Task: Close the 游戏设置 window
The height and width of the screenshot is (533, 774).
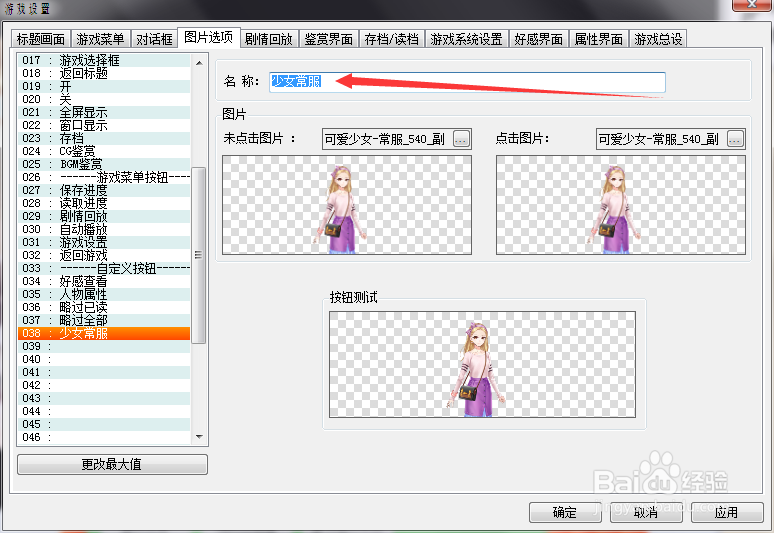Action: pos(751,4)
